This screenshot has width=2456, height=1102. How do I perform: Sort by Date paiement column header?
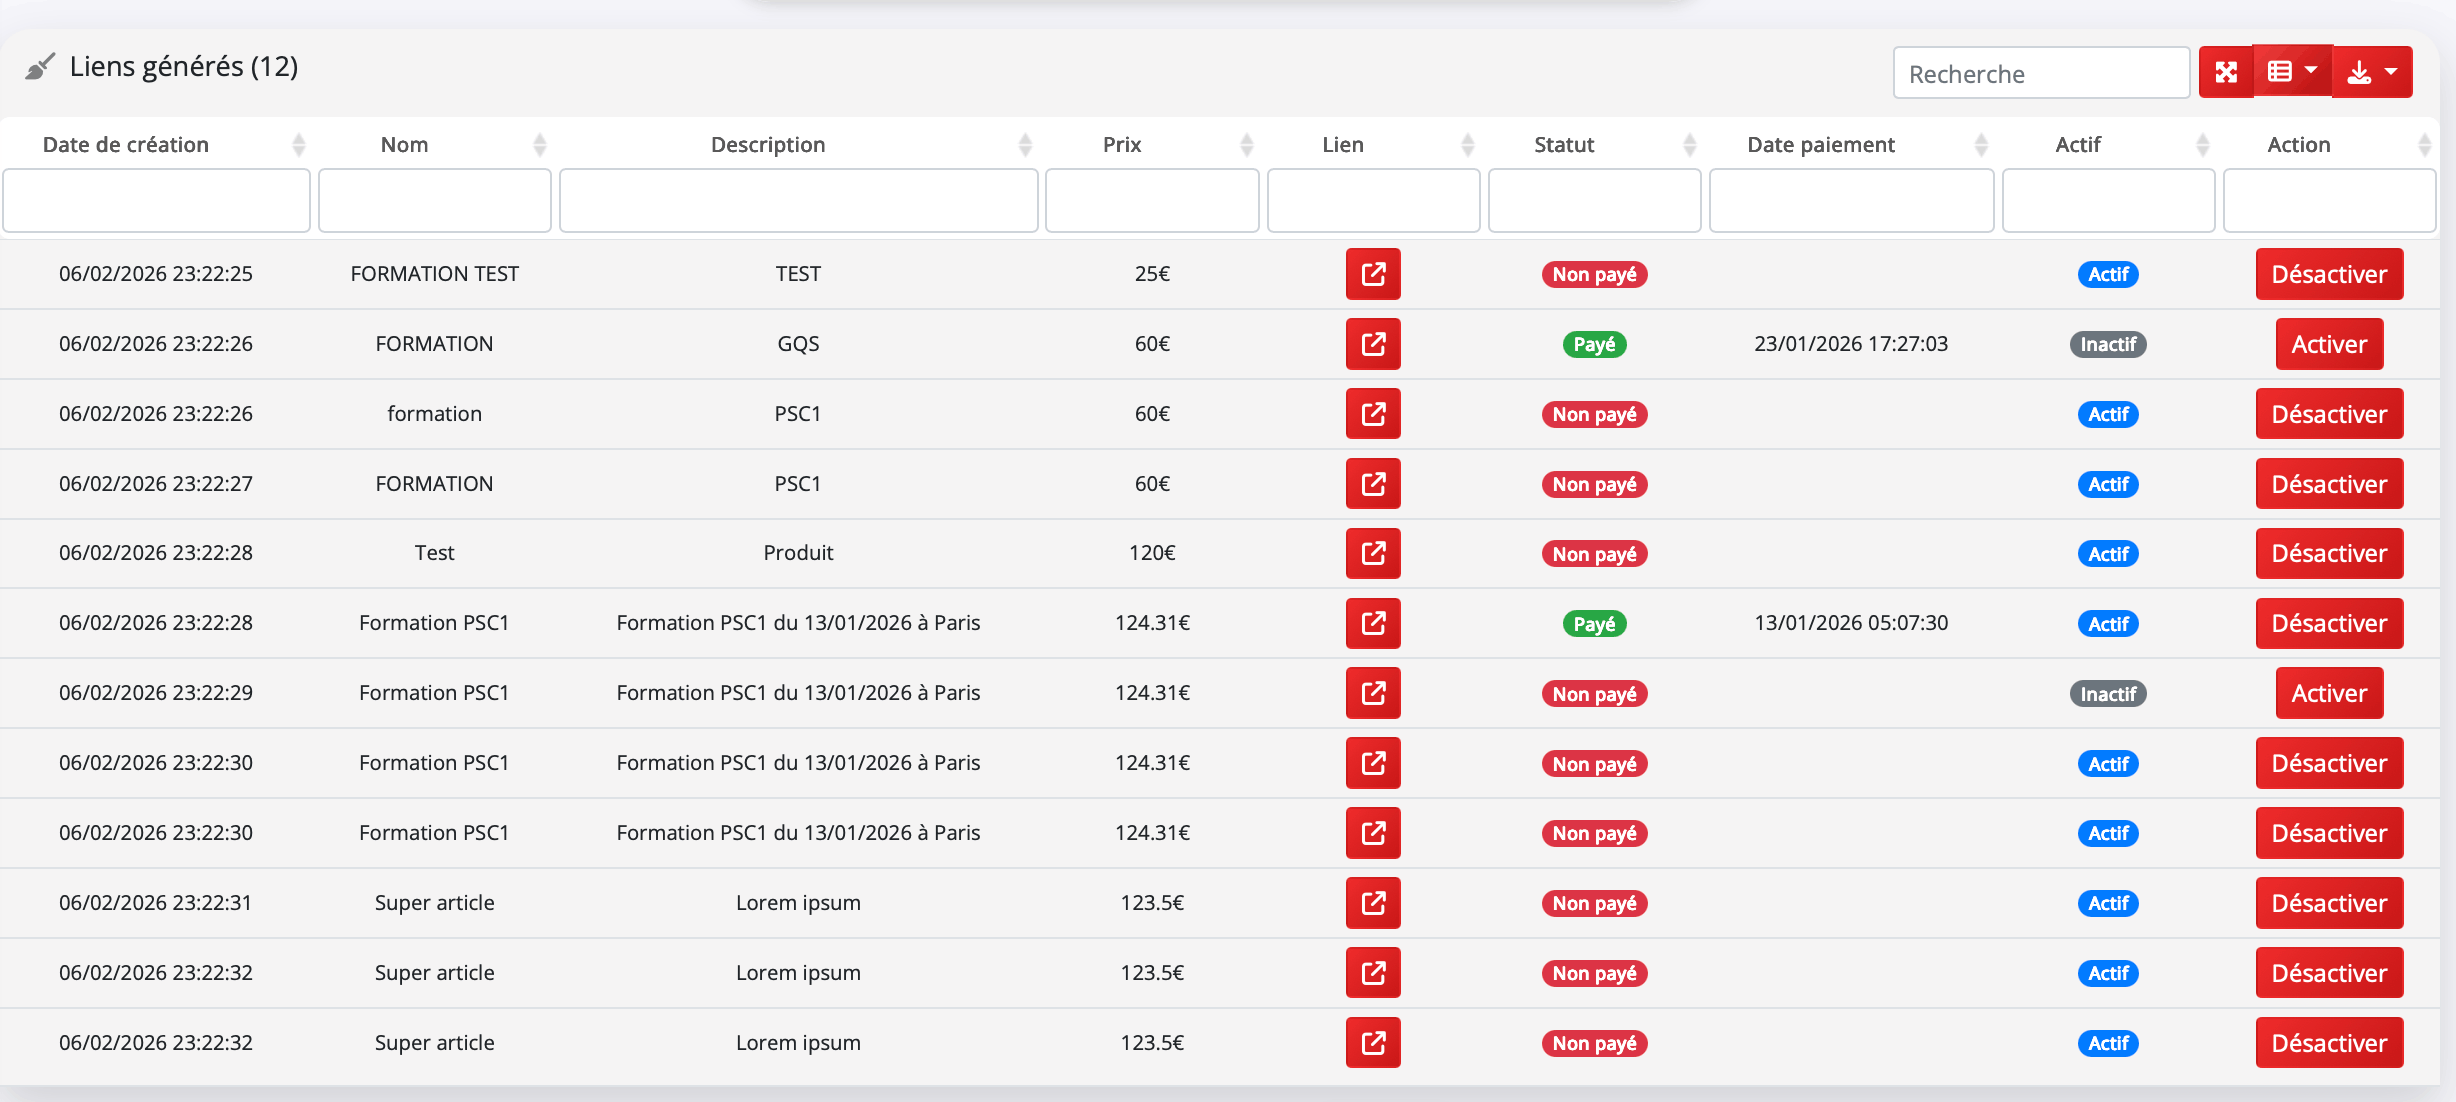pyautogui.click(x=1820, y=145)
